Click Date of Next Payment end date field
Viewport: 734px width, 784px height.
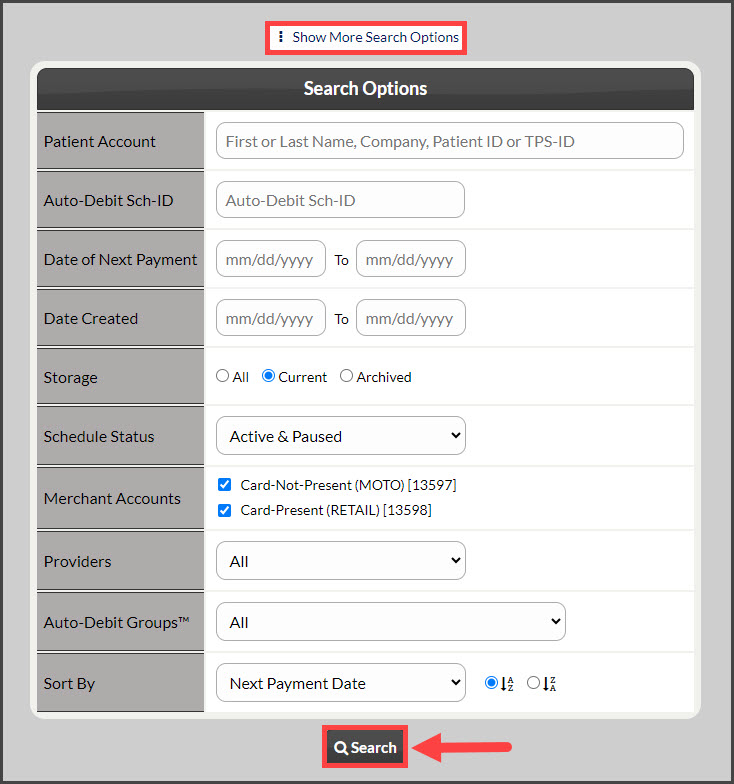pyautogui.click(x=410, y=259)
